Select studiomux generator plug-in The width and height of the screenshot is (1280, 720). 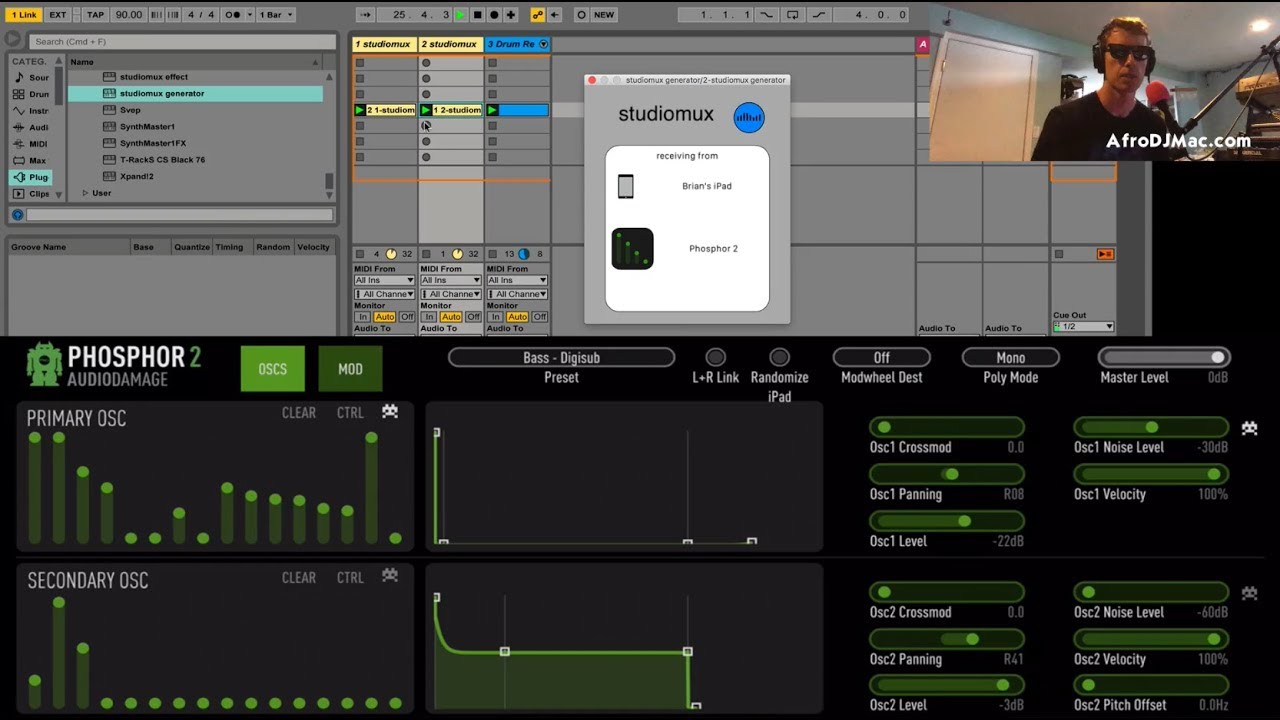(x=195, y=93)
